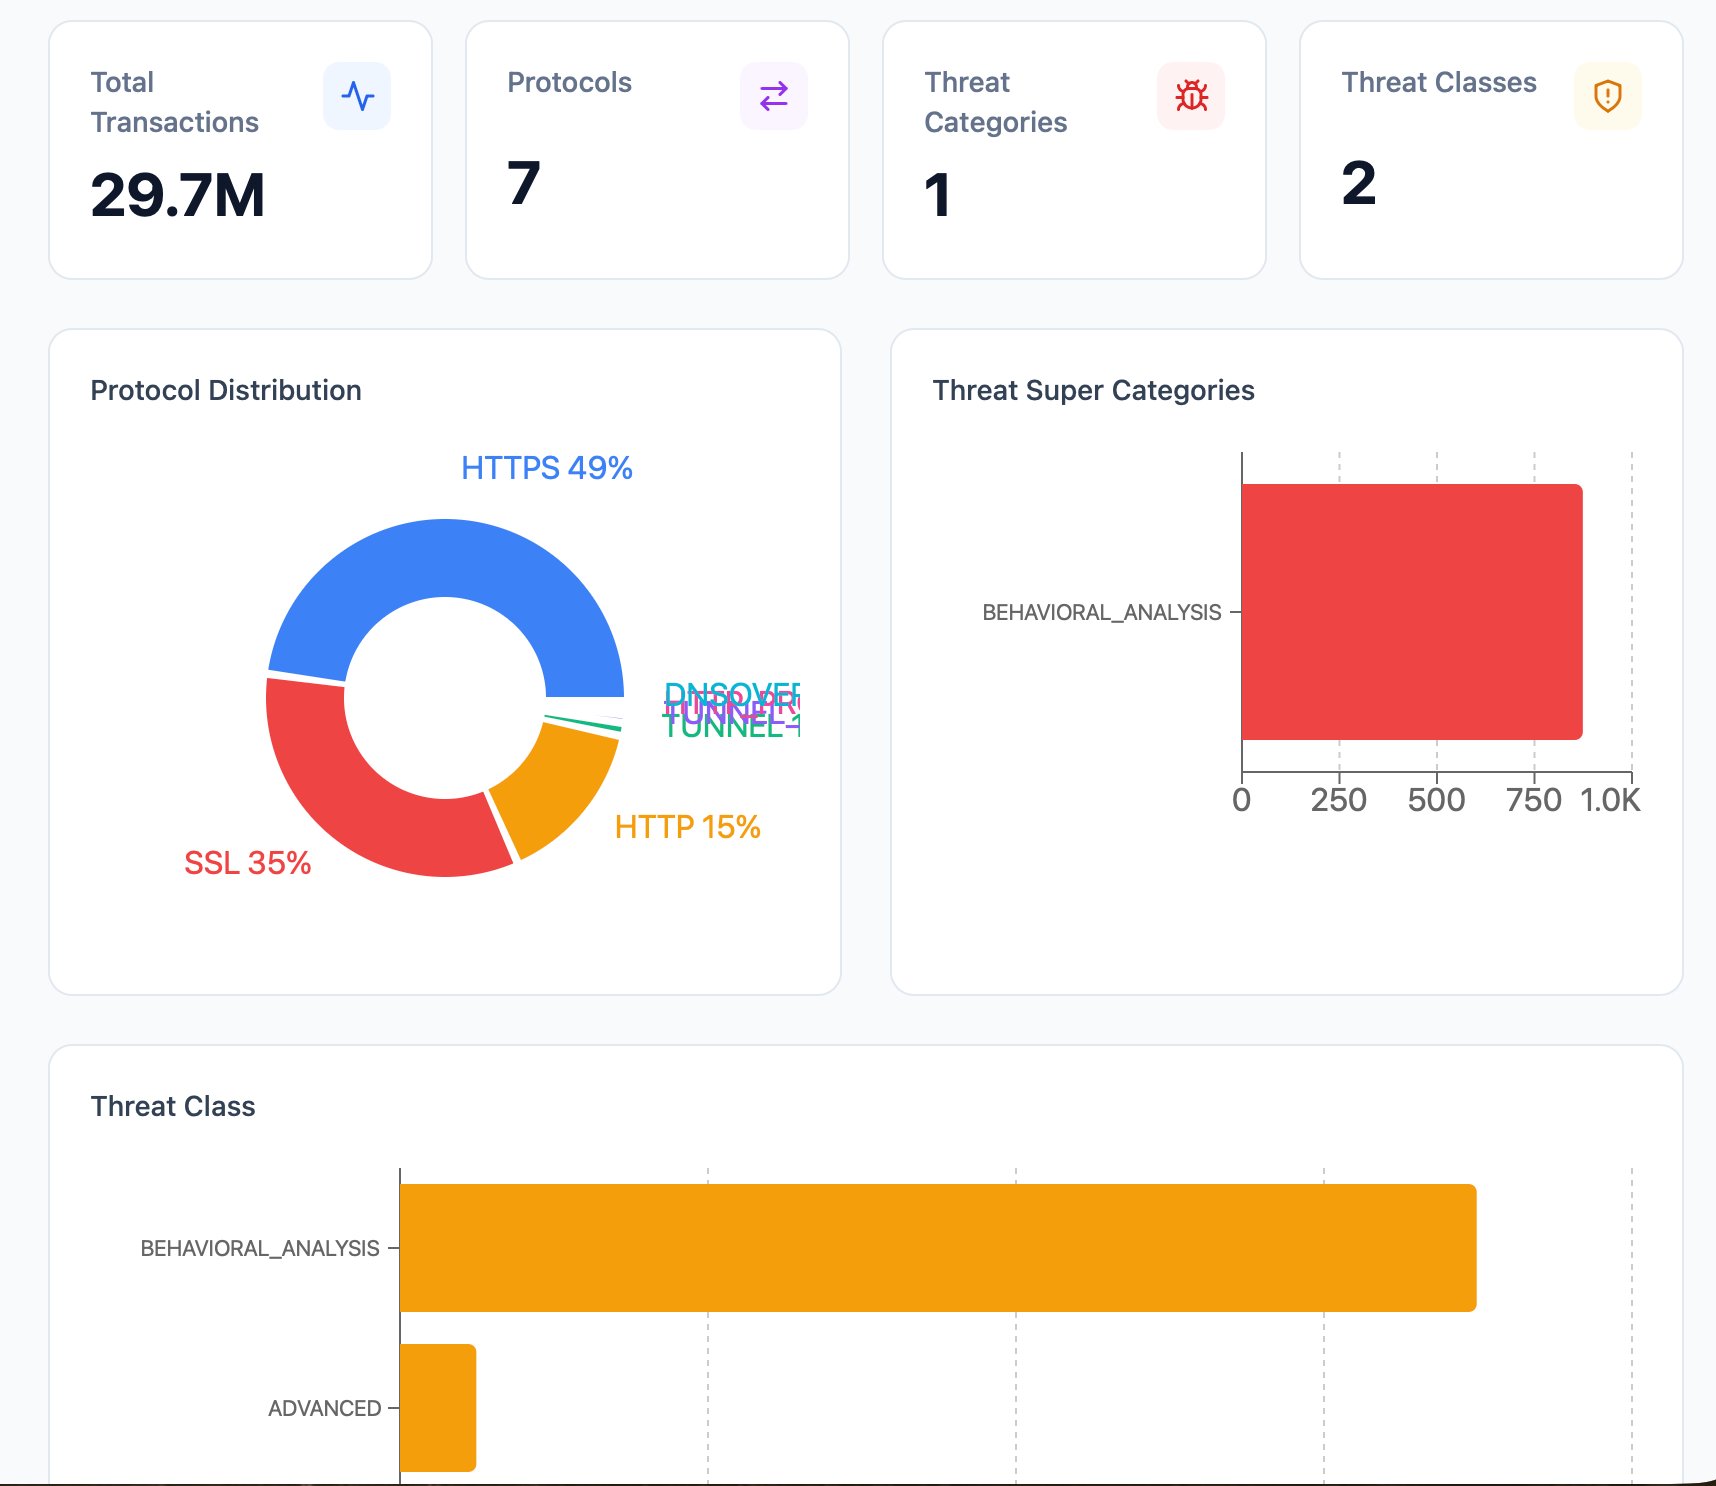The image size is (1716, 1486).
Task: Click the short orange ADVANCED bar
Action: 438,1408
